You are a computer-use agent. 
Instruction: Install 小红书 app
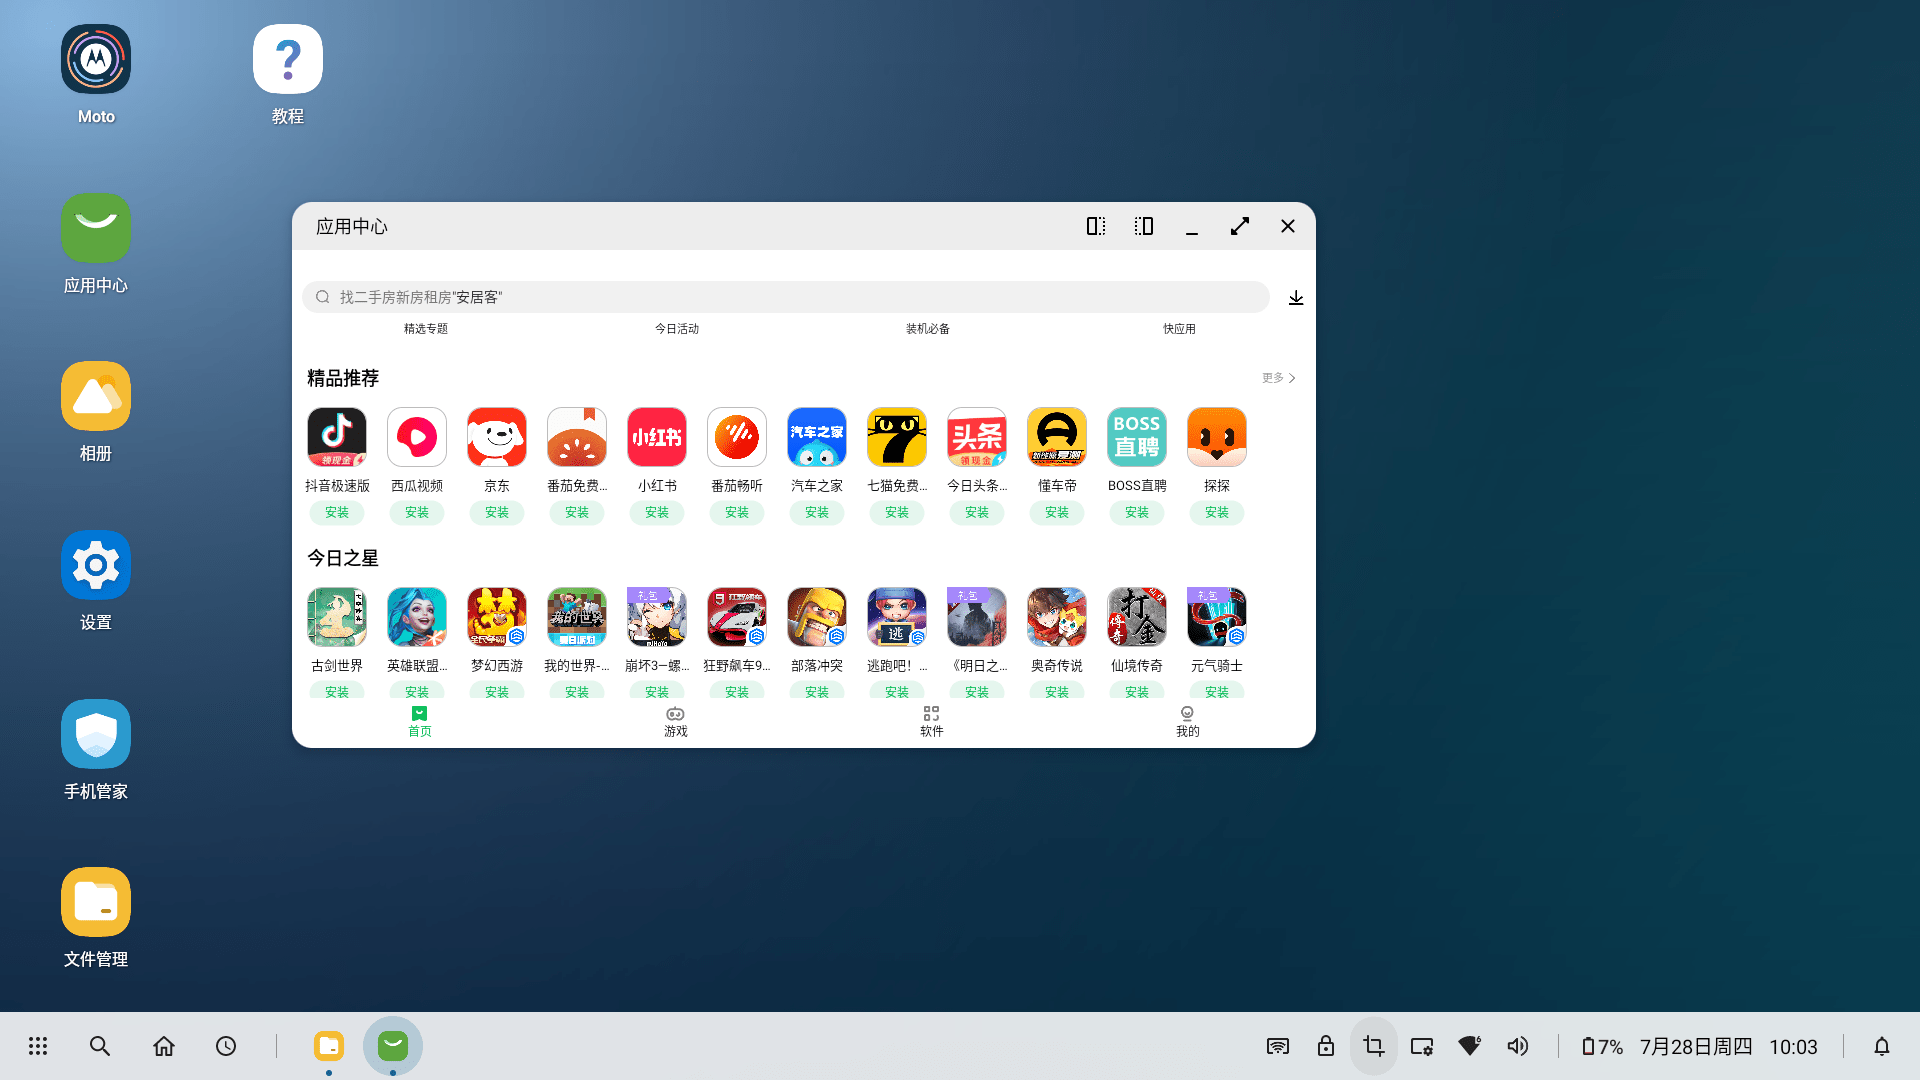click(657, 513)
